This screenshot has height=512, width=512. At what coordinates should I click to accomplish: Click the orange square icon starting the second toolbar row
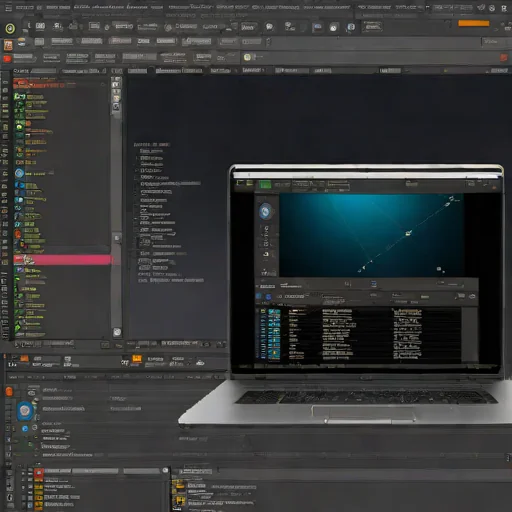pyautogui.click(x=8, y=45)
